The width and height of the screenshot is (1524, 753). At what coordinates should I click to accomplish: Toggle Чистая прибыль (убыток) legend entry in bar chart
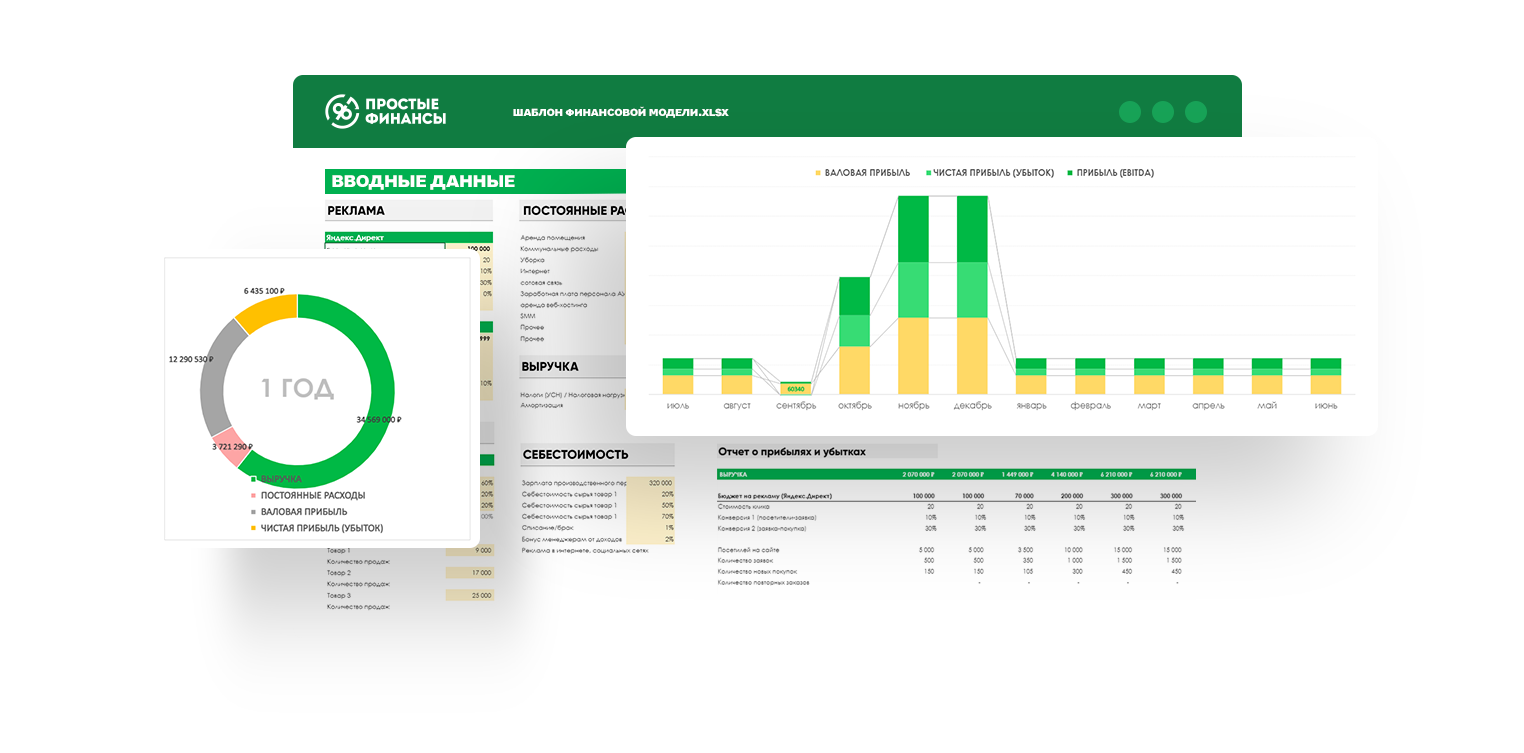tap(990, 173)
